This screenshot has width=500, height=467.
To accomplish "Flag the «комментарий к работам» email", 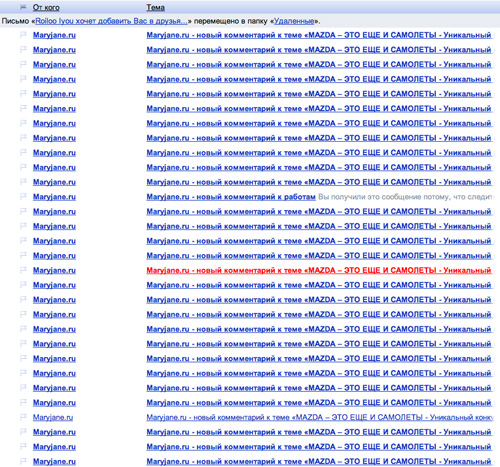I will (x=23, y=196).
